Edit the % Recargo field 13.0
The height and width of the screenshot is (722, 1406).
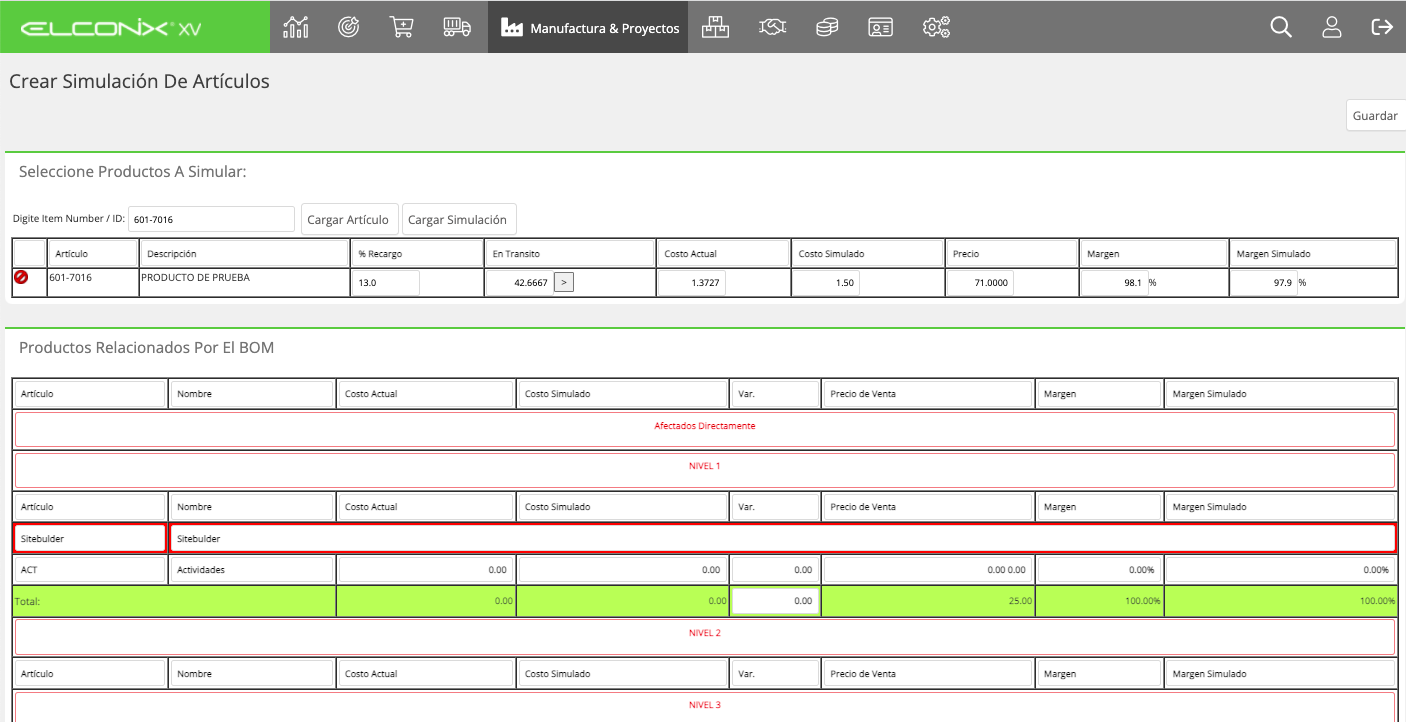385,283
